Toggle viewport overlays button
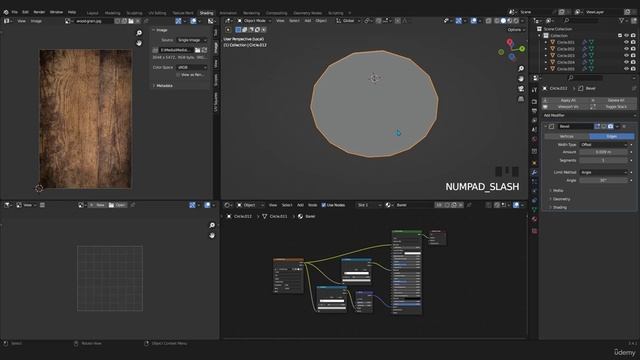Image resolution: width=640 pixels, height=360 pixels. pos(473,20)
